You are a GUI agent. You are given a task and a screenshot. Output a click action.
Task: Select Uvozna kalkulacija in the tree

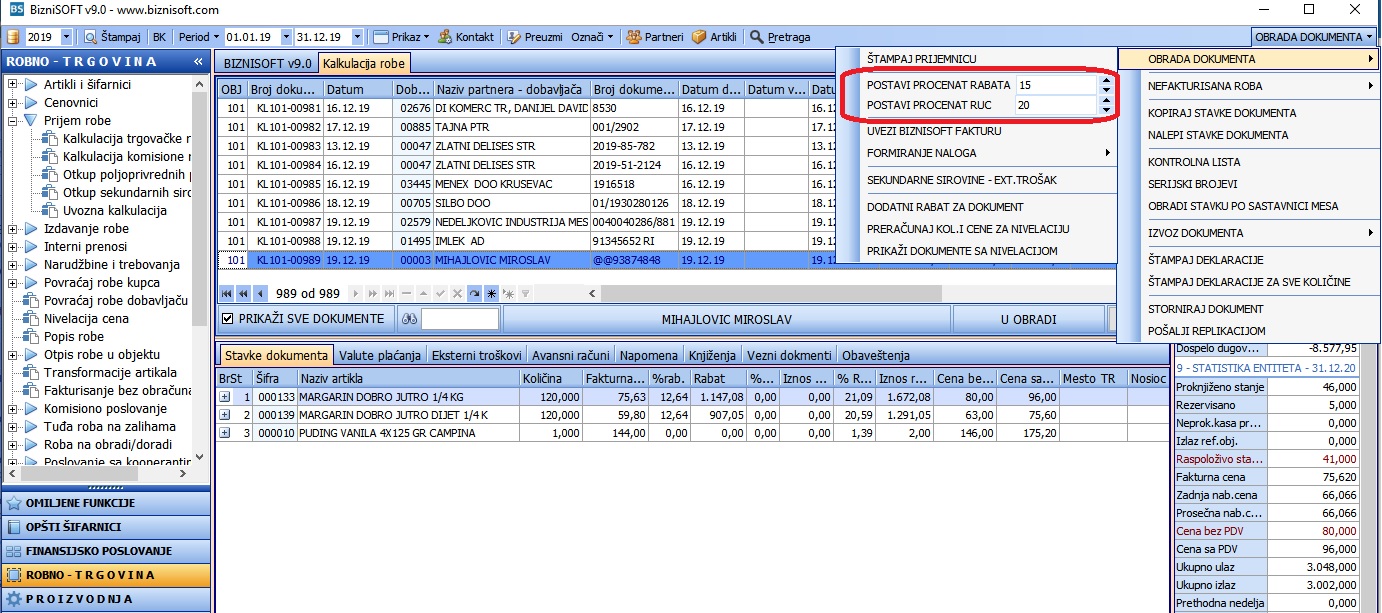click(114, 211)
